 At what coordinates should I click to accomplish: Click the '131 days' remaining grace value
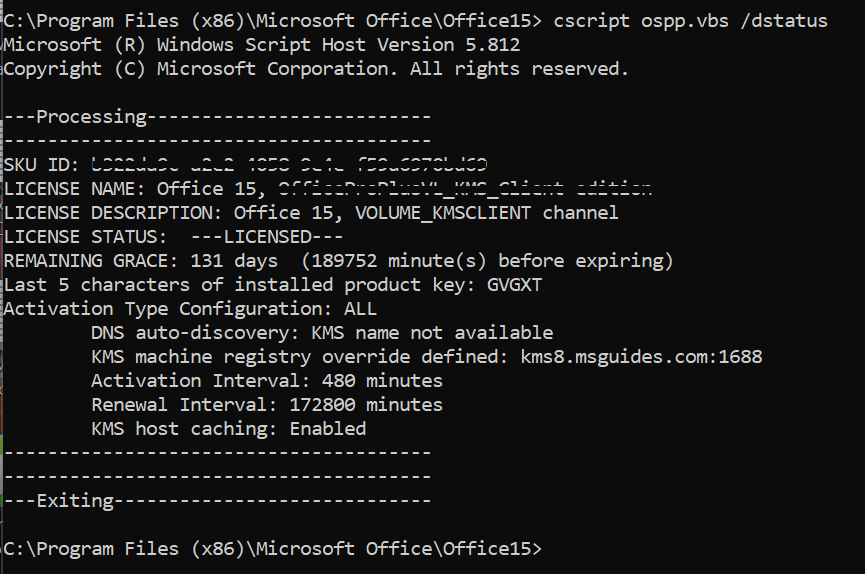234,261
